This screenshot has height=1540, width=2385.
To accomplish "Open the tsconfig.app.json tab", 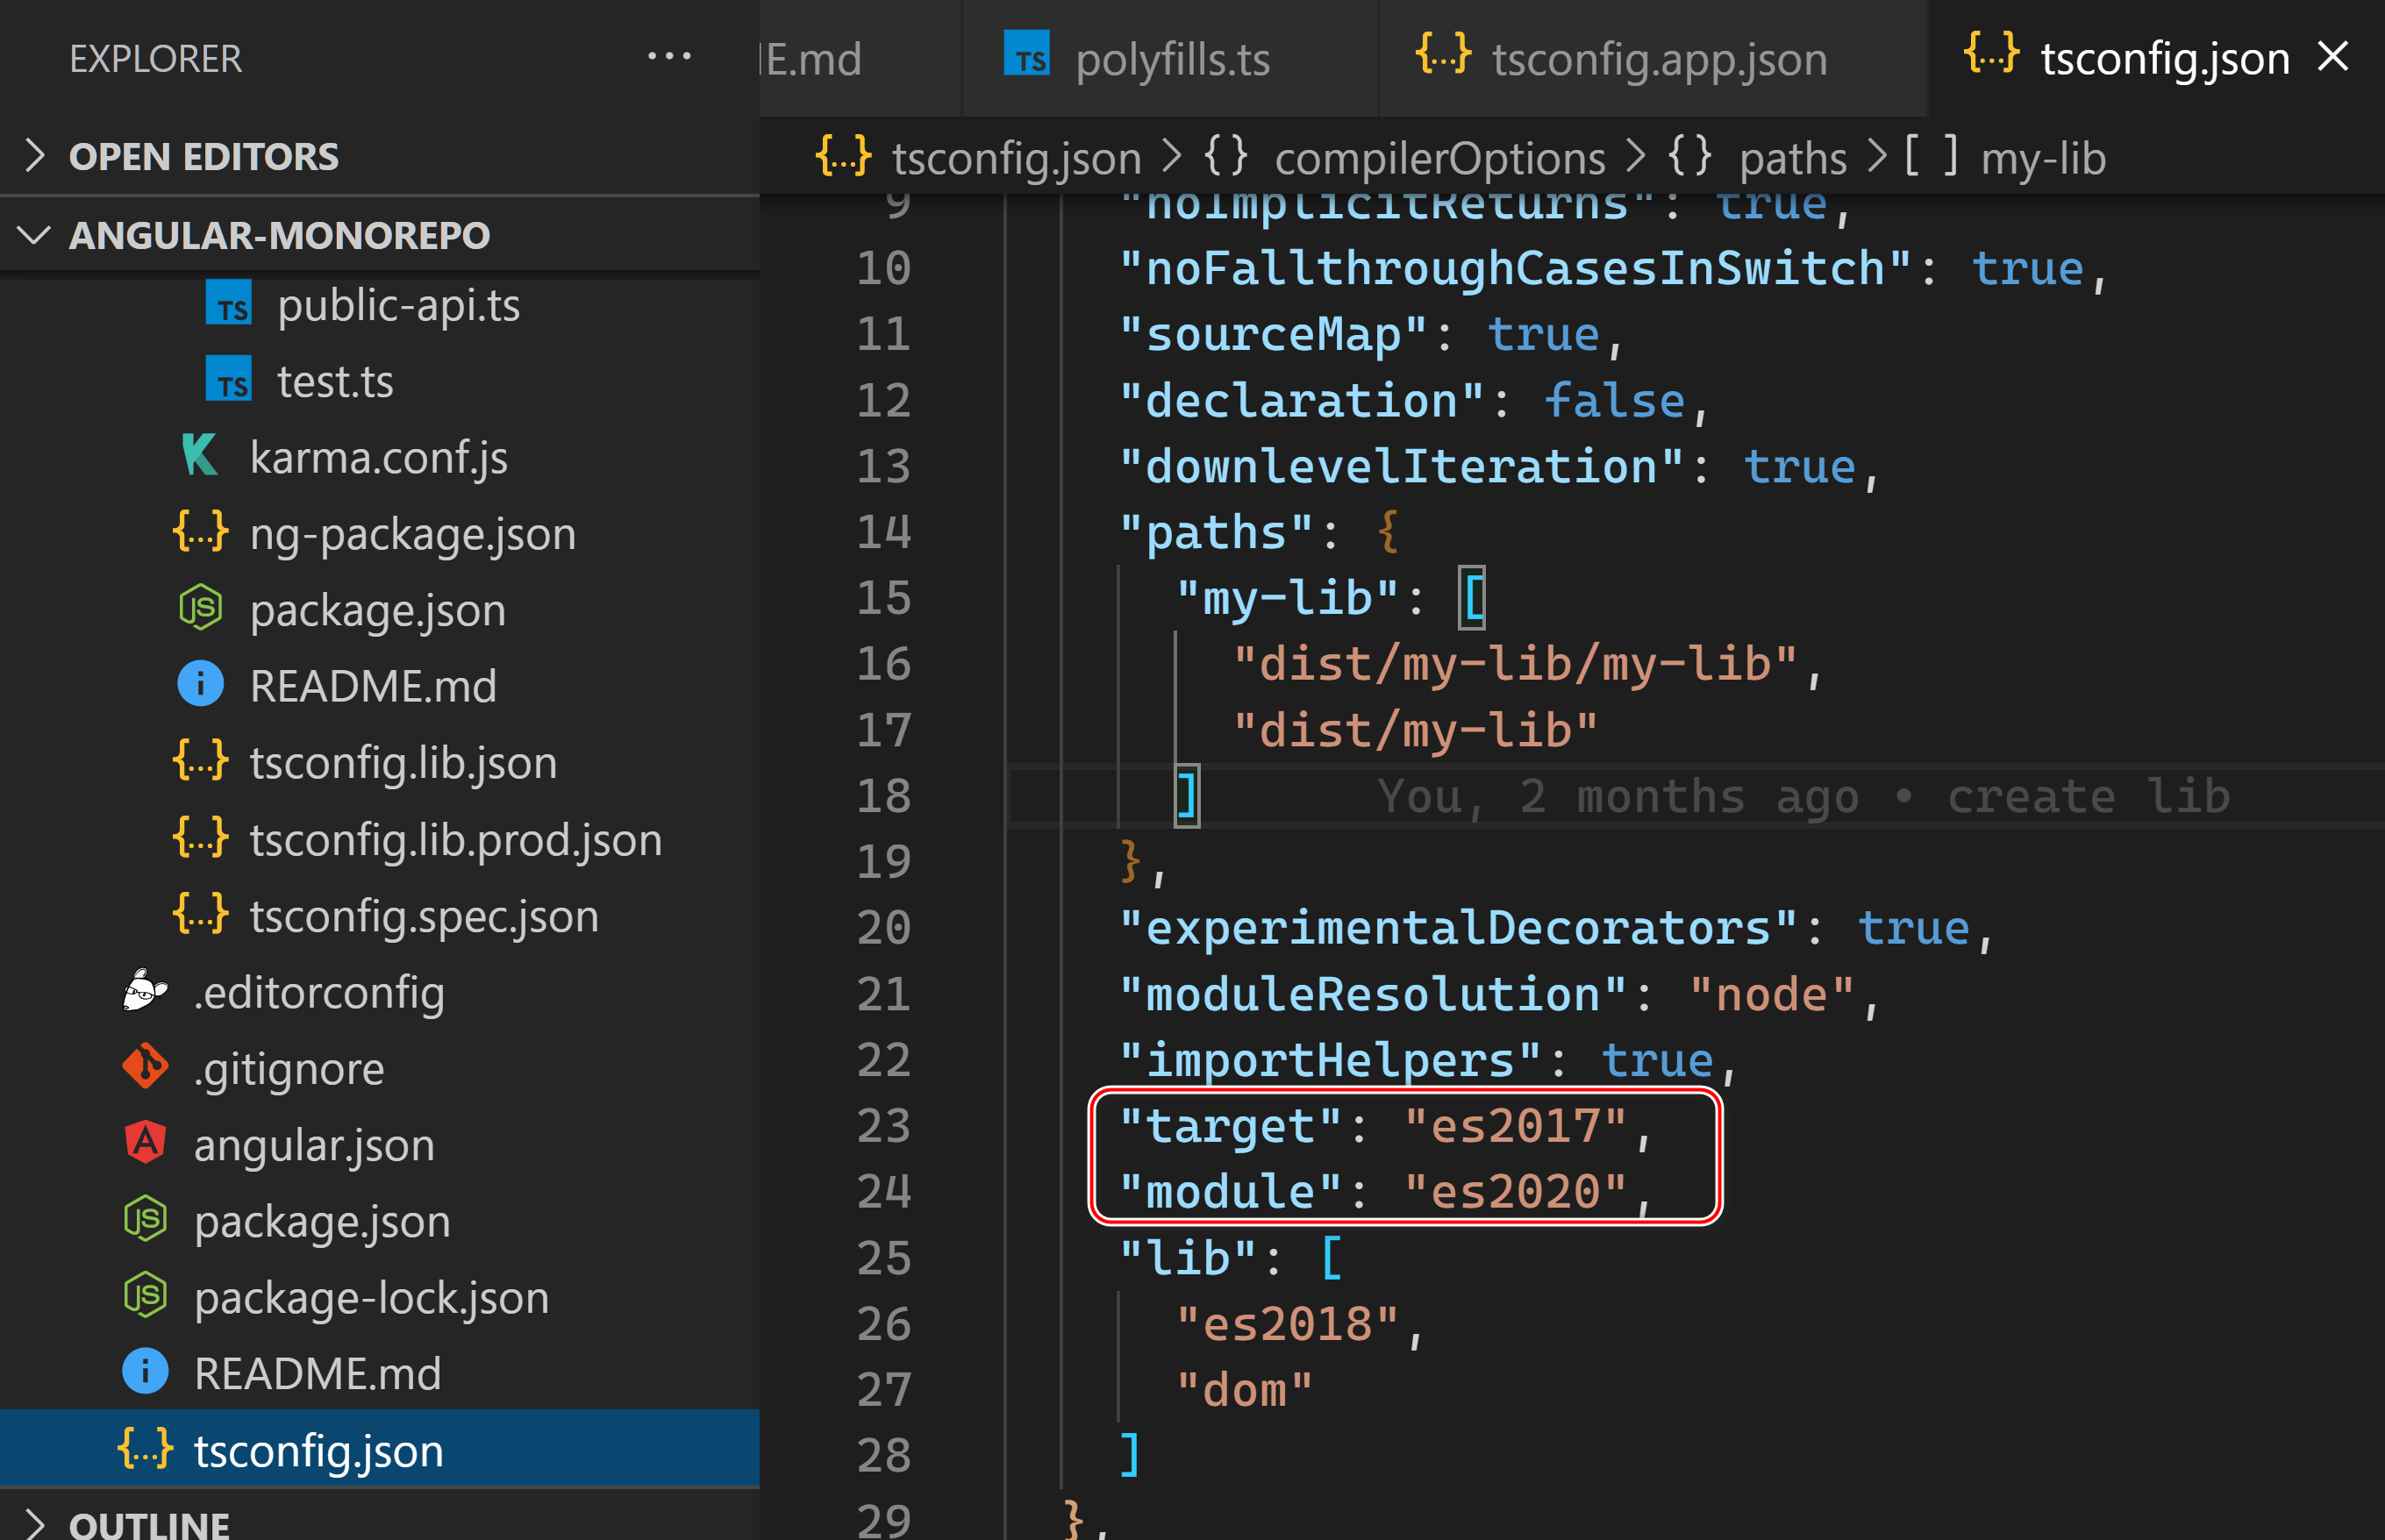I will (x=1657, y=58).
